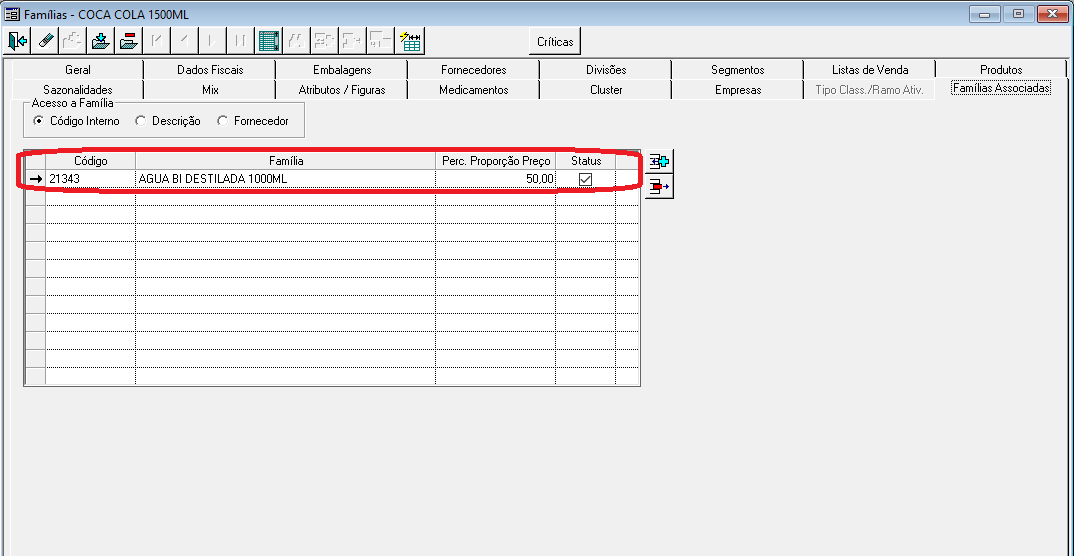Open the Críticas button
This screenshot has height=556, width=1074.
point(555,42)
